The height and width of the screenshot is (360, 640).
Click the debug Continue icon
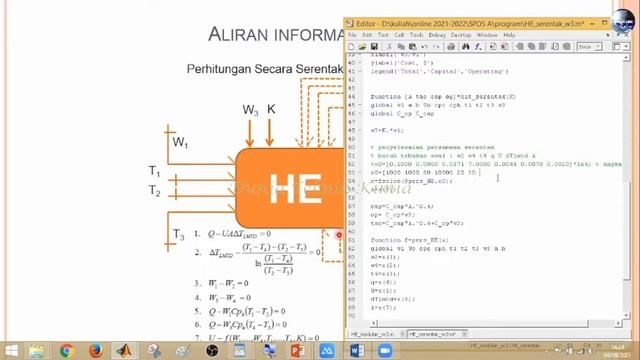click(x=555, y=47)
